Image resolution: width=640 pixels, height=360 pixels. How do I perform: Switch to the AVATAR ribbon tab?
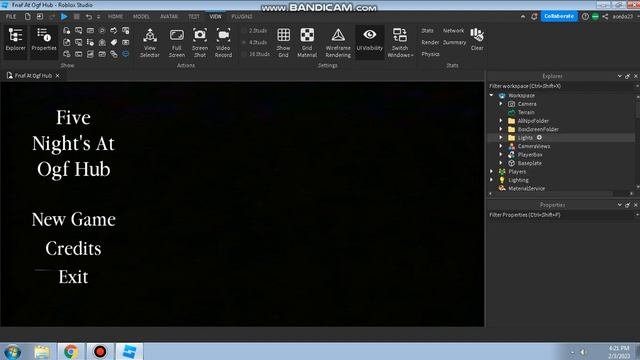point(169,17)
